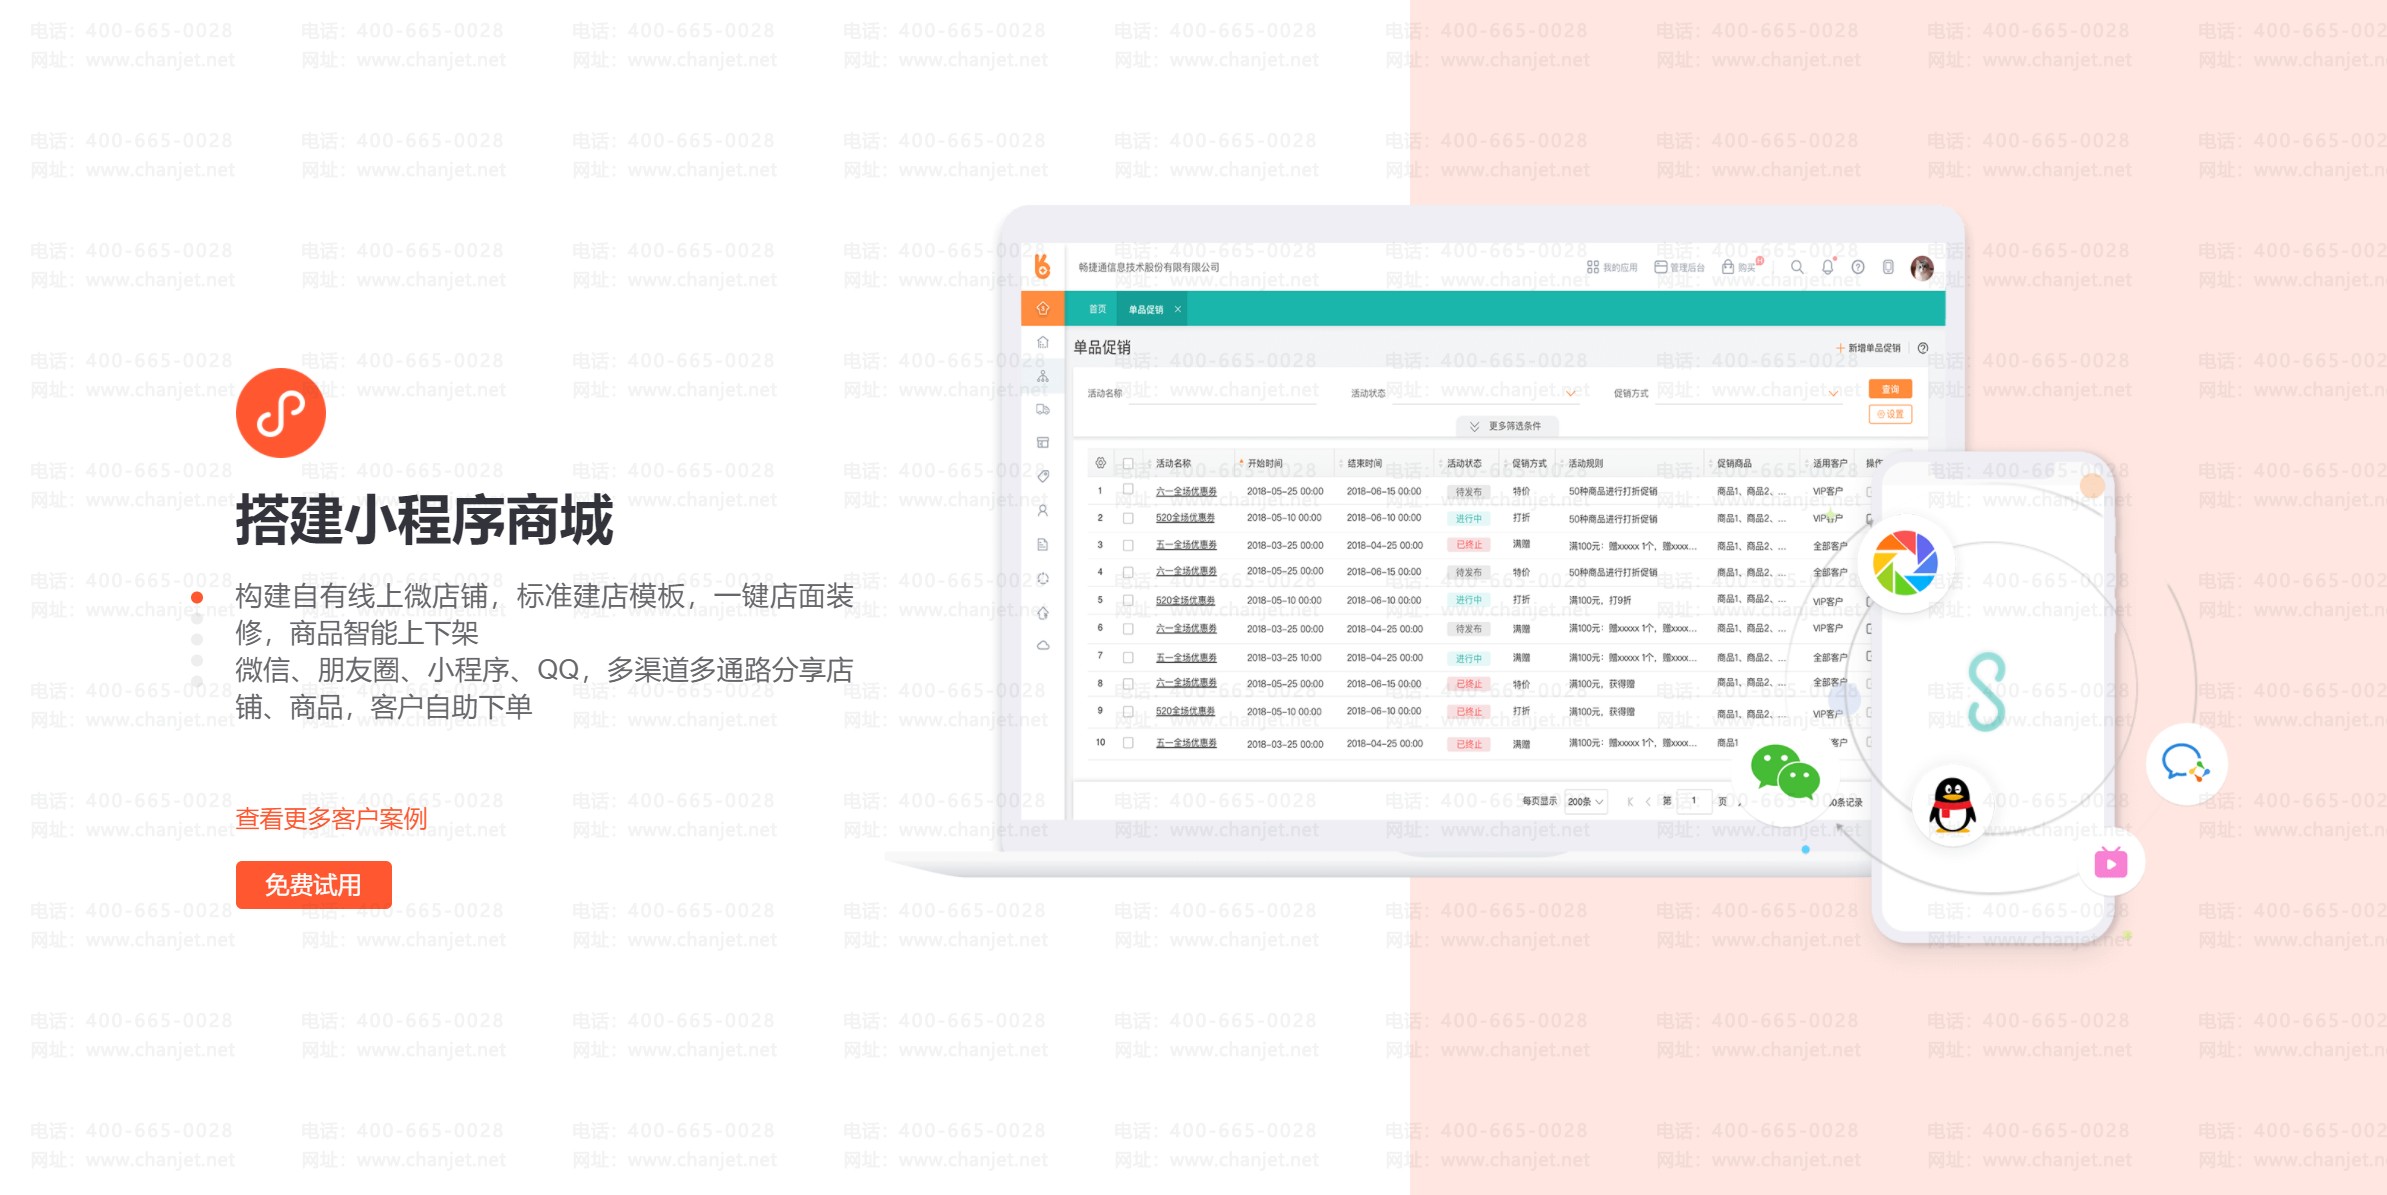This screenshot has height=1195, width=2387.
Task: Check the row 6 checkbox
Action: (1128, 628)
